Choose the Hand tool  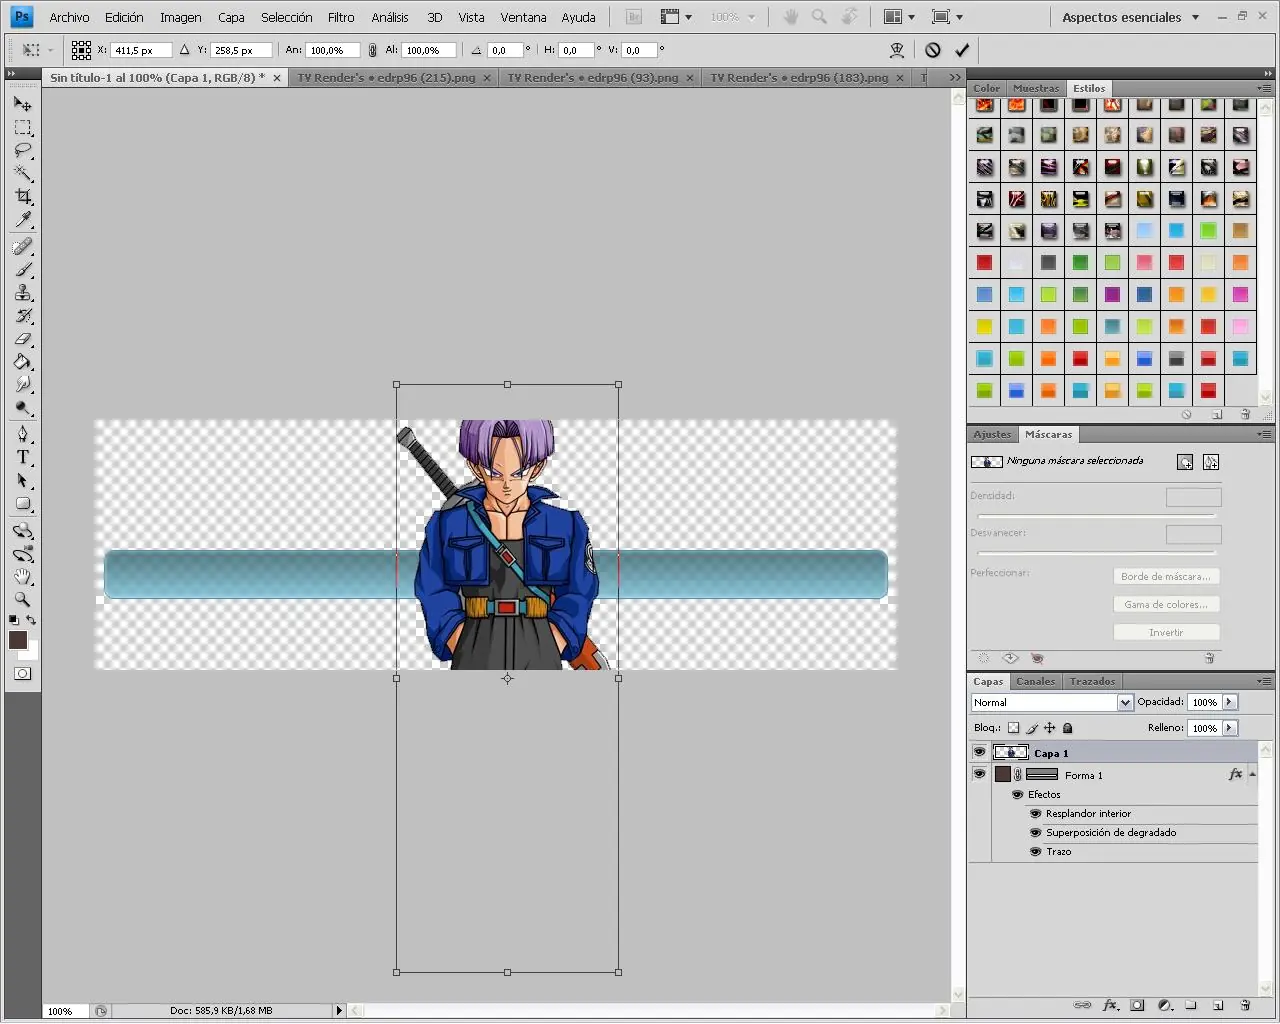click(x=22, y=577)
